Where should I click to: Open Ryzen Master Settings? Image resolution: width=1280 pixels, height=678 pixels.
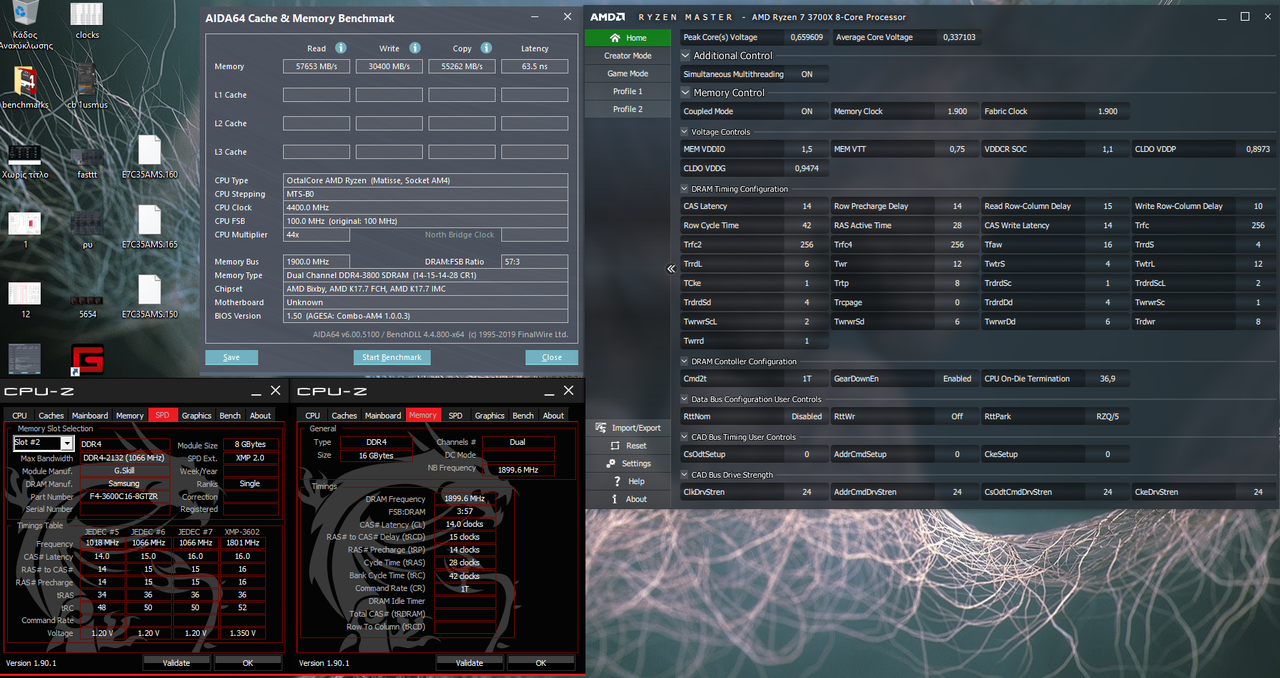coord(627,463)
